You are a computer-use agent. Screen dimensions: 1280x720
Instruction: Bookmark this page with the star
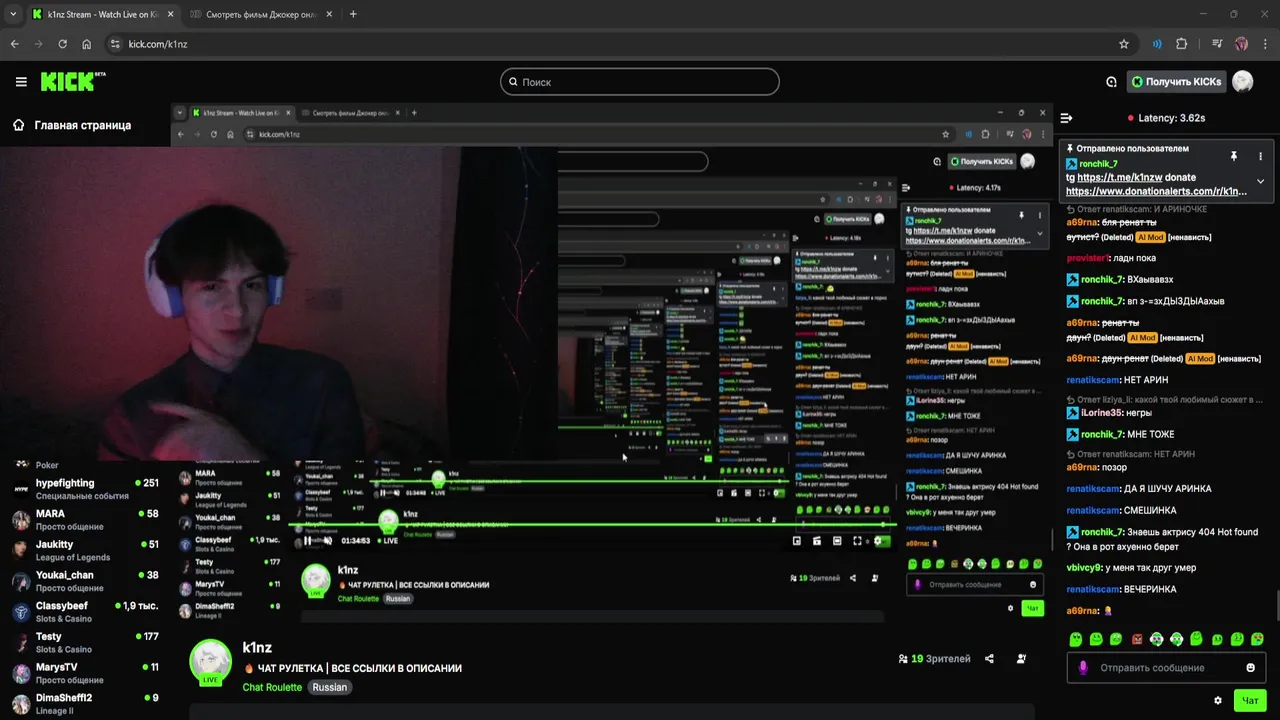point(1124,44)
